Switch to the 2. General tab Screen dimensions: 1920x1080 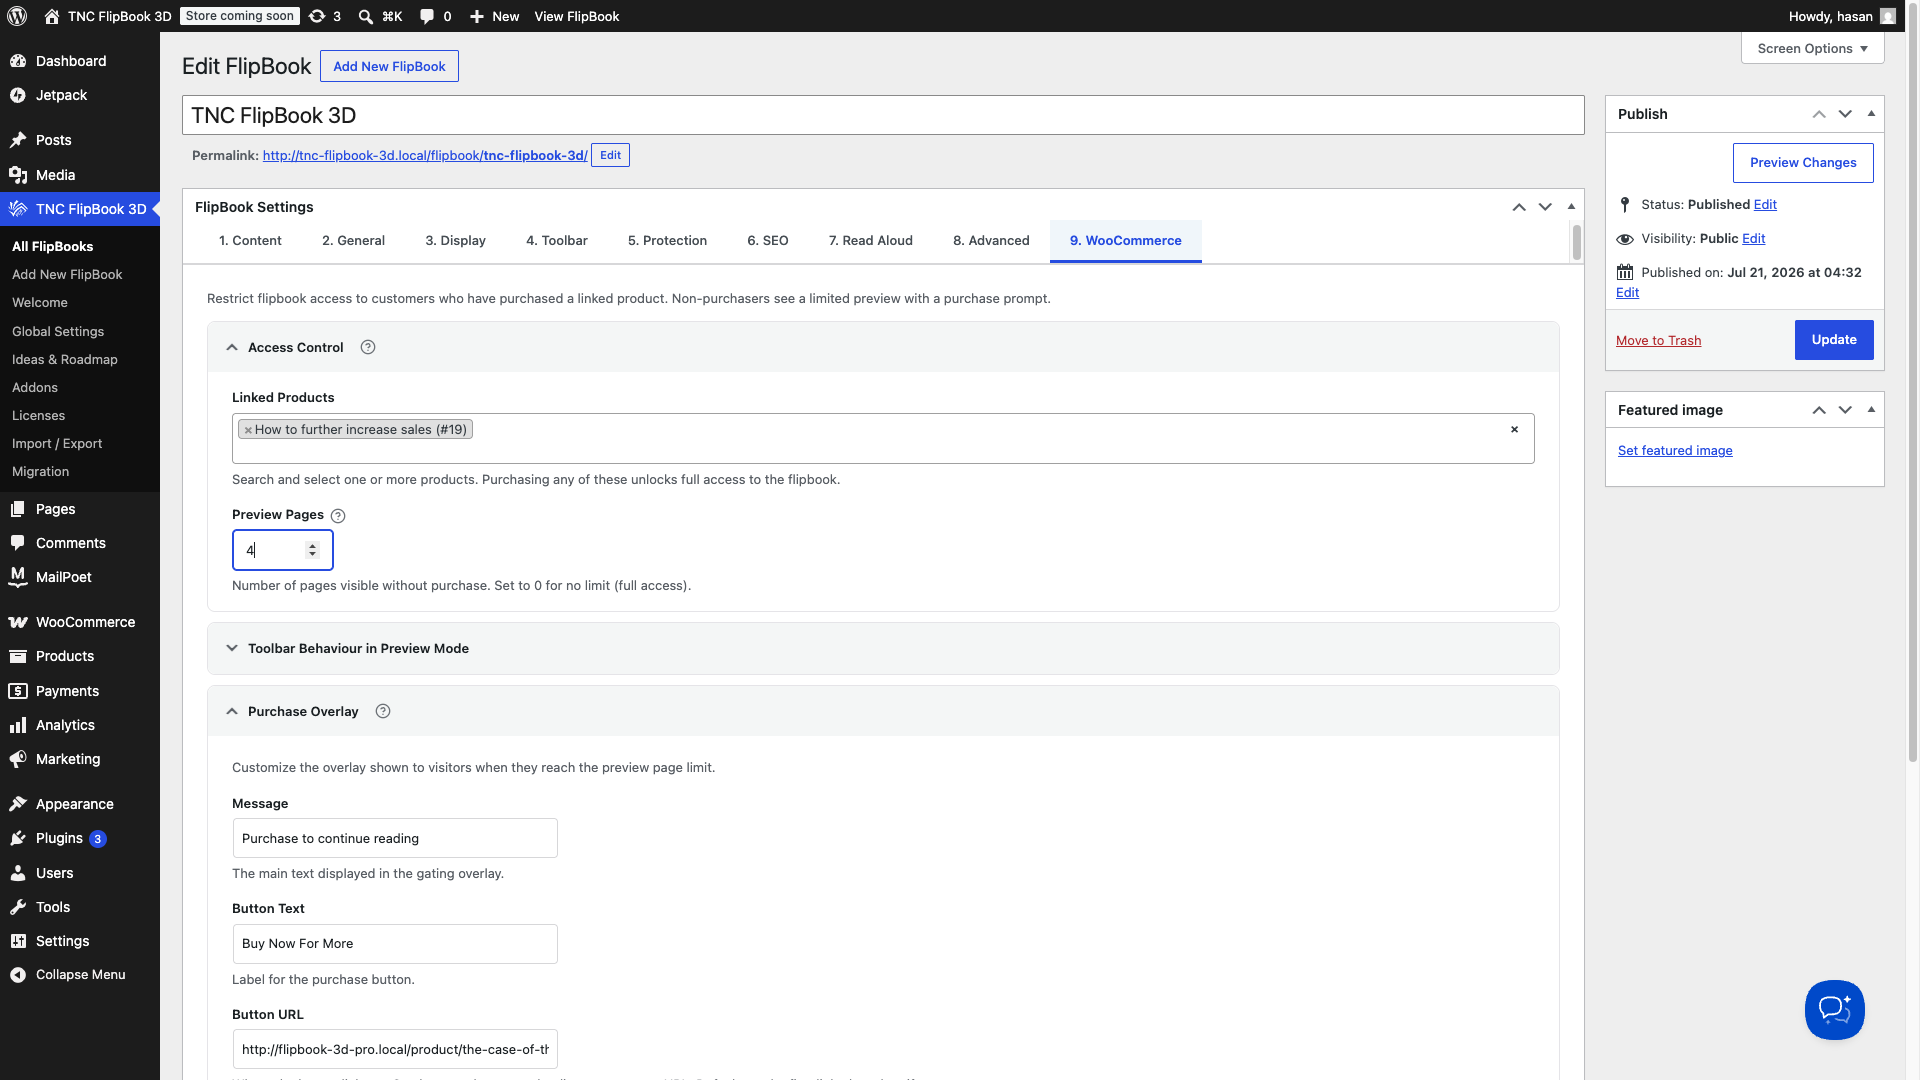click(353, 241)
